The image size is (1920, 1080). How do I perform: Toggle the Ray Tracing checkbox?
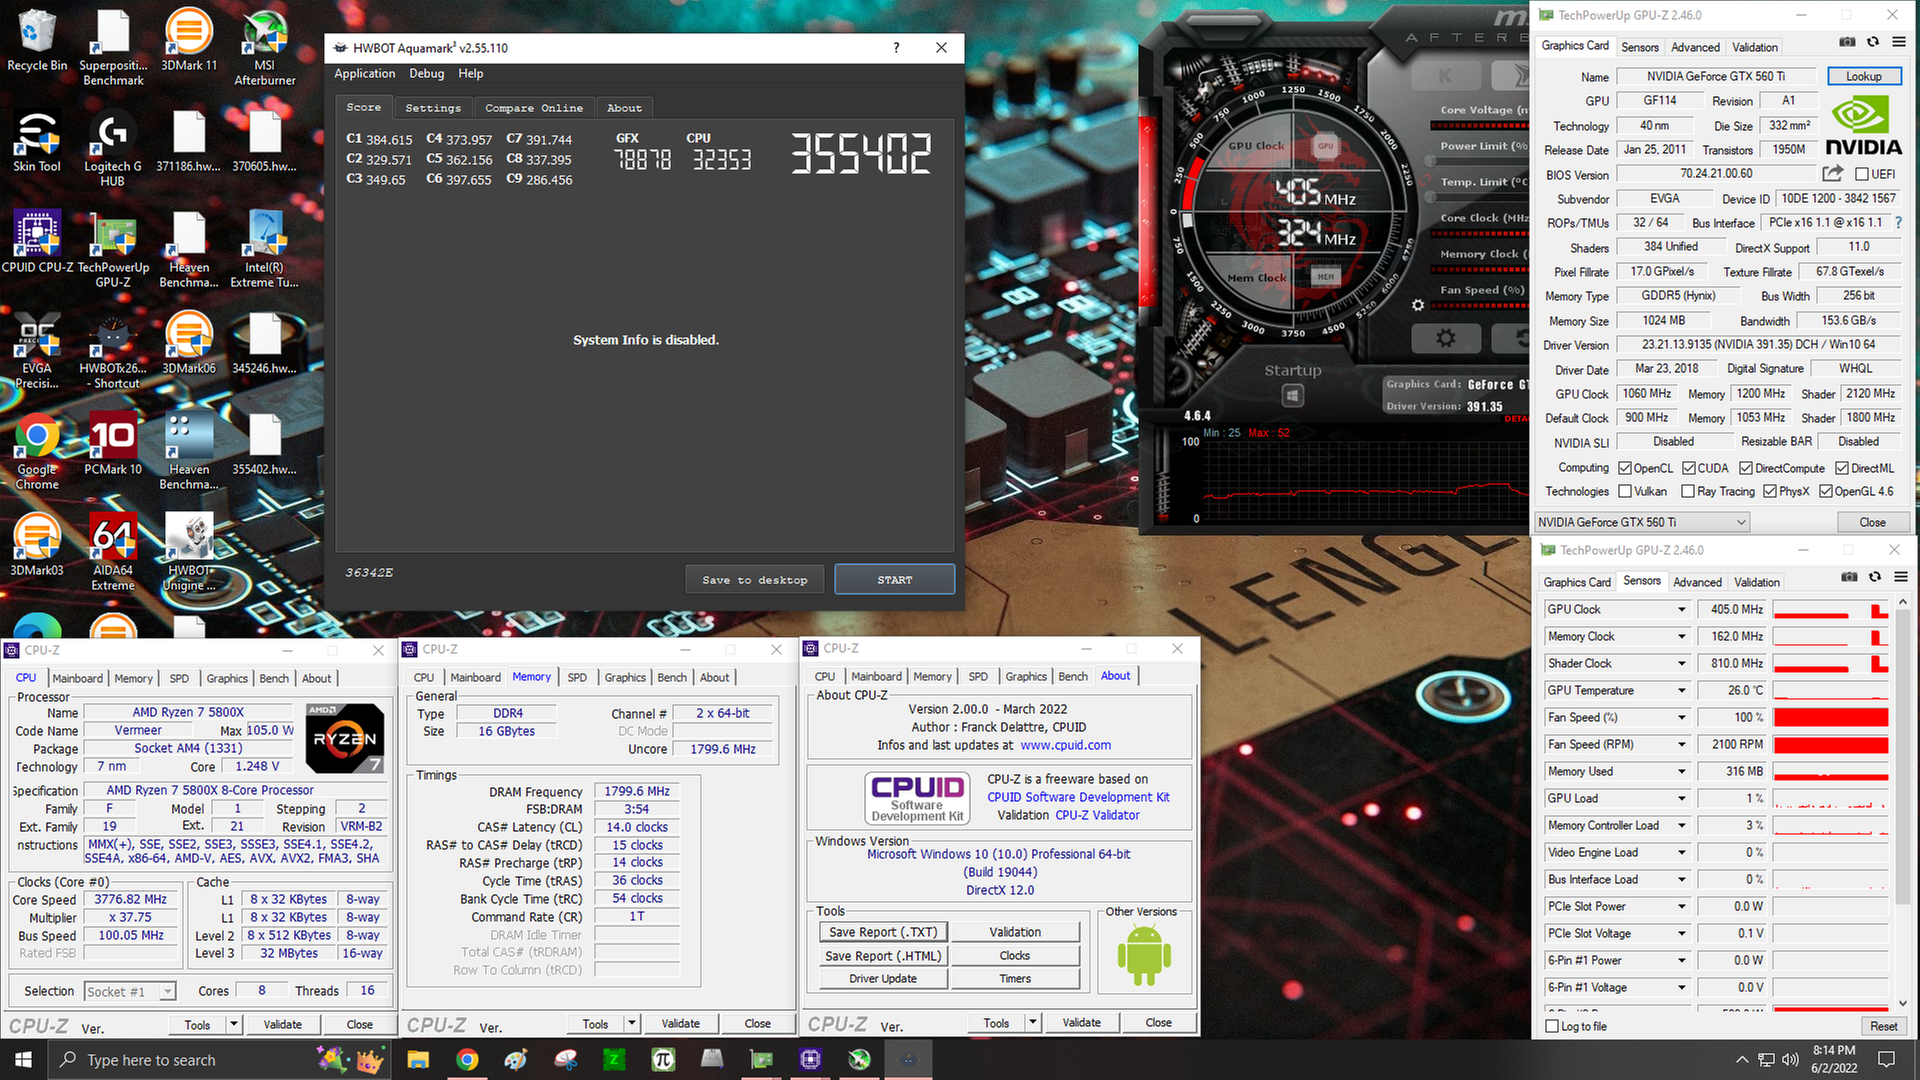point(1688,491)
